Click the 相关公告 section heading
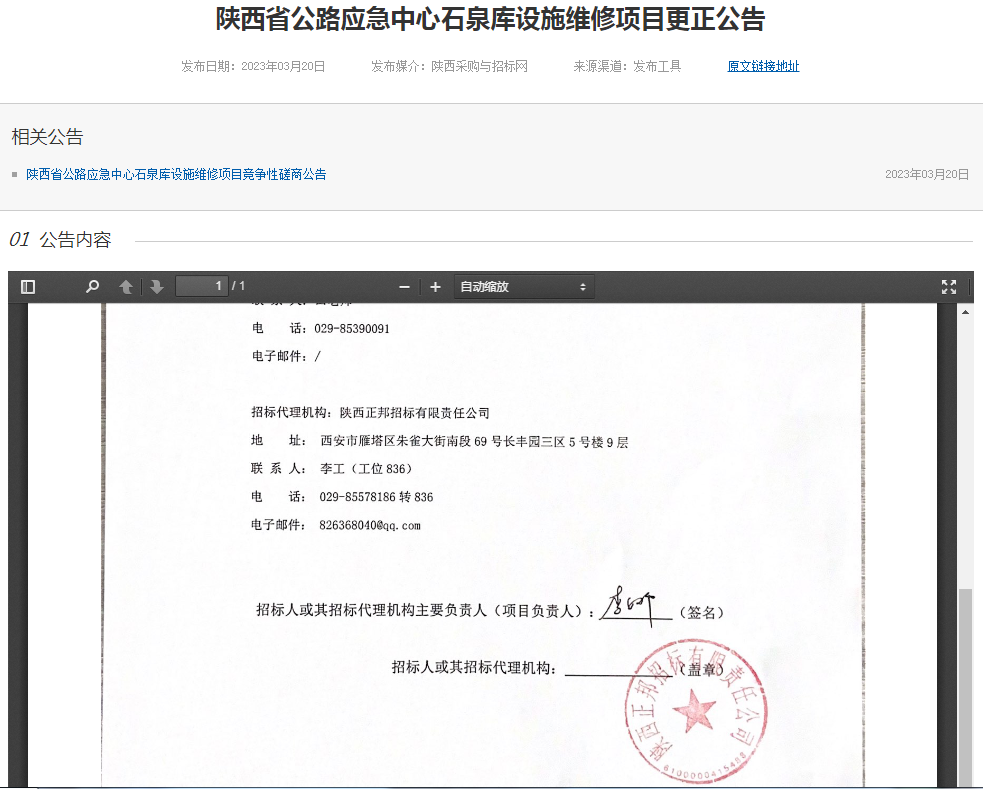983x789 pixels. coord(47,137)
